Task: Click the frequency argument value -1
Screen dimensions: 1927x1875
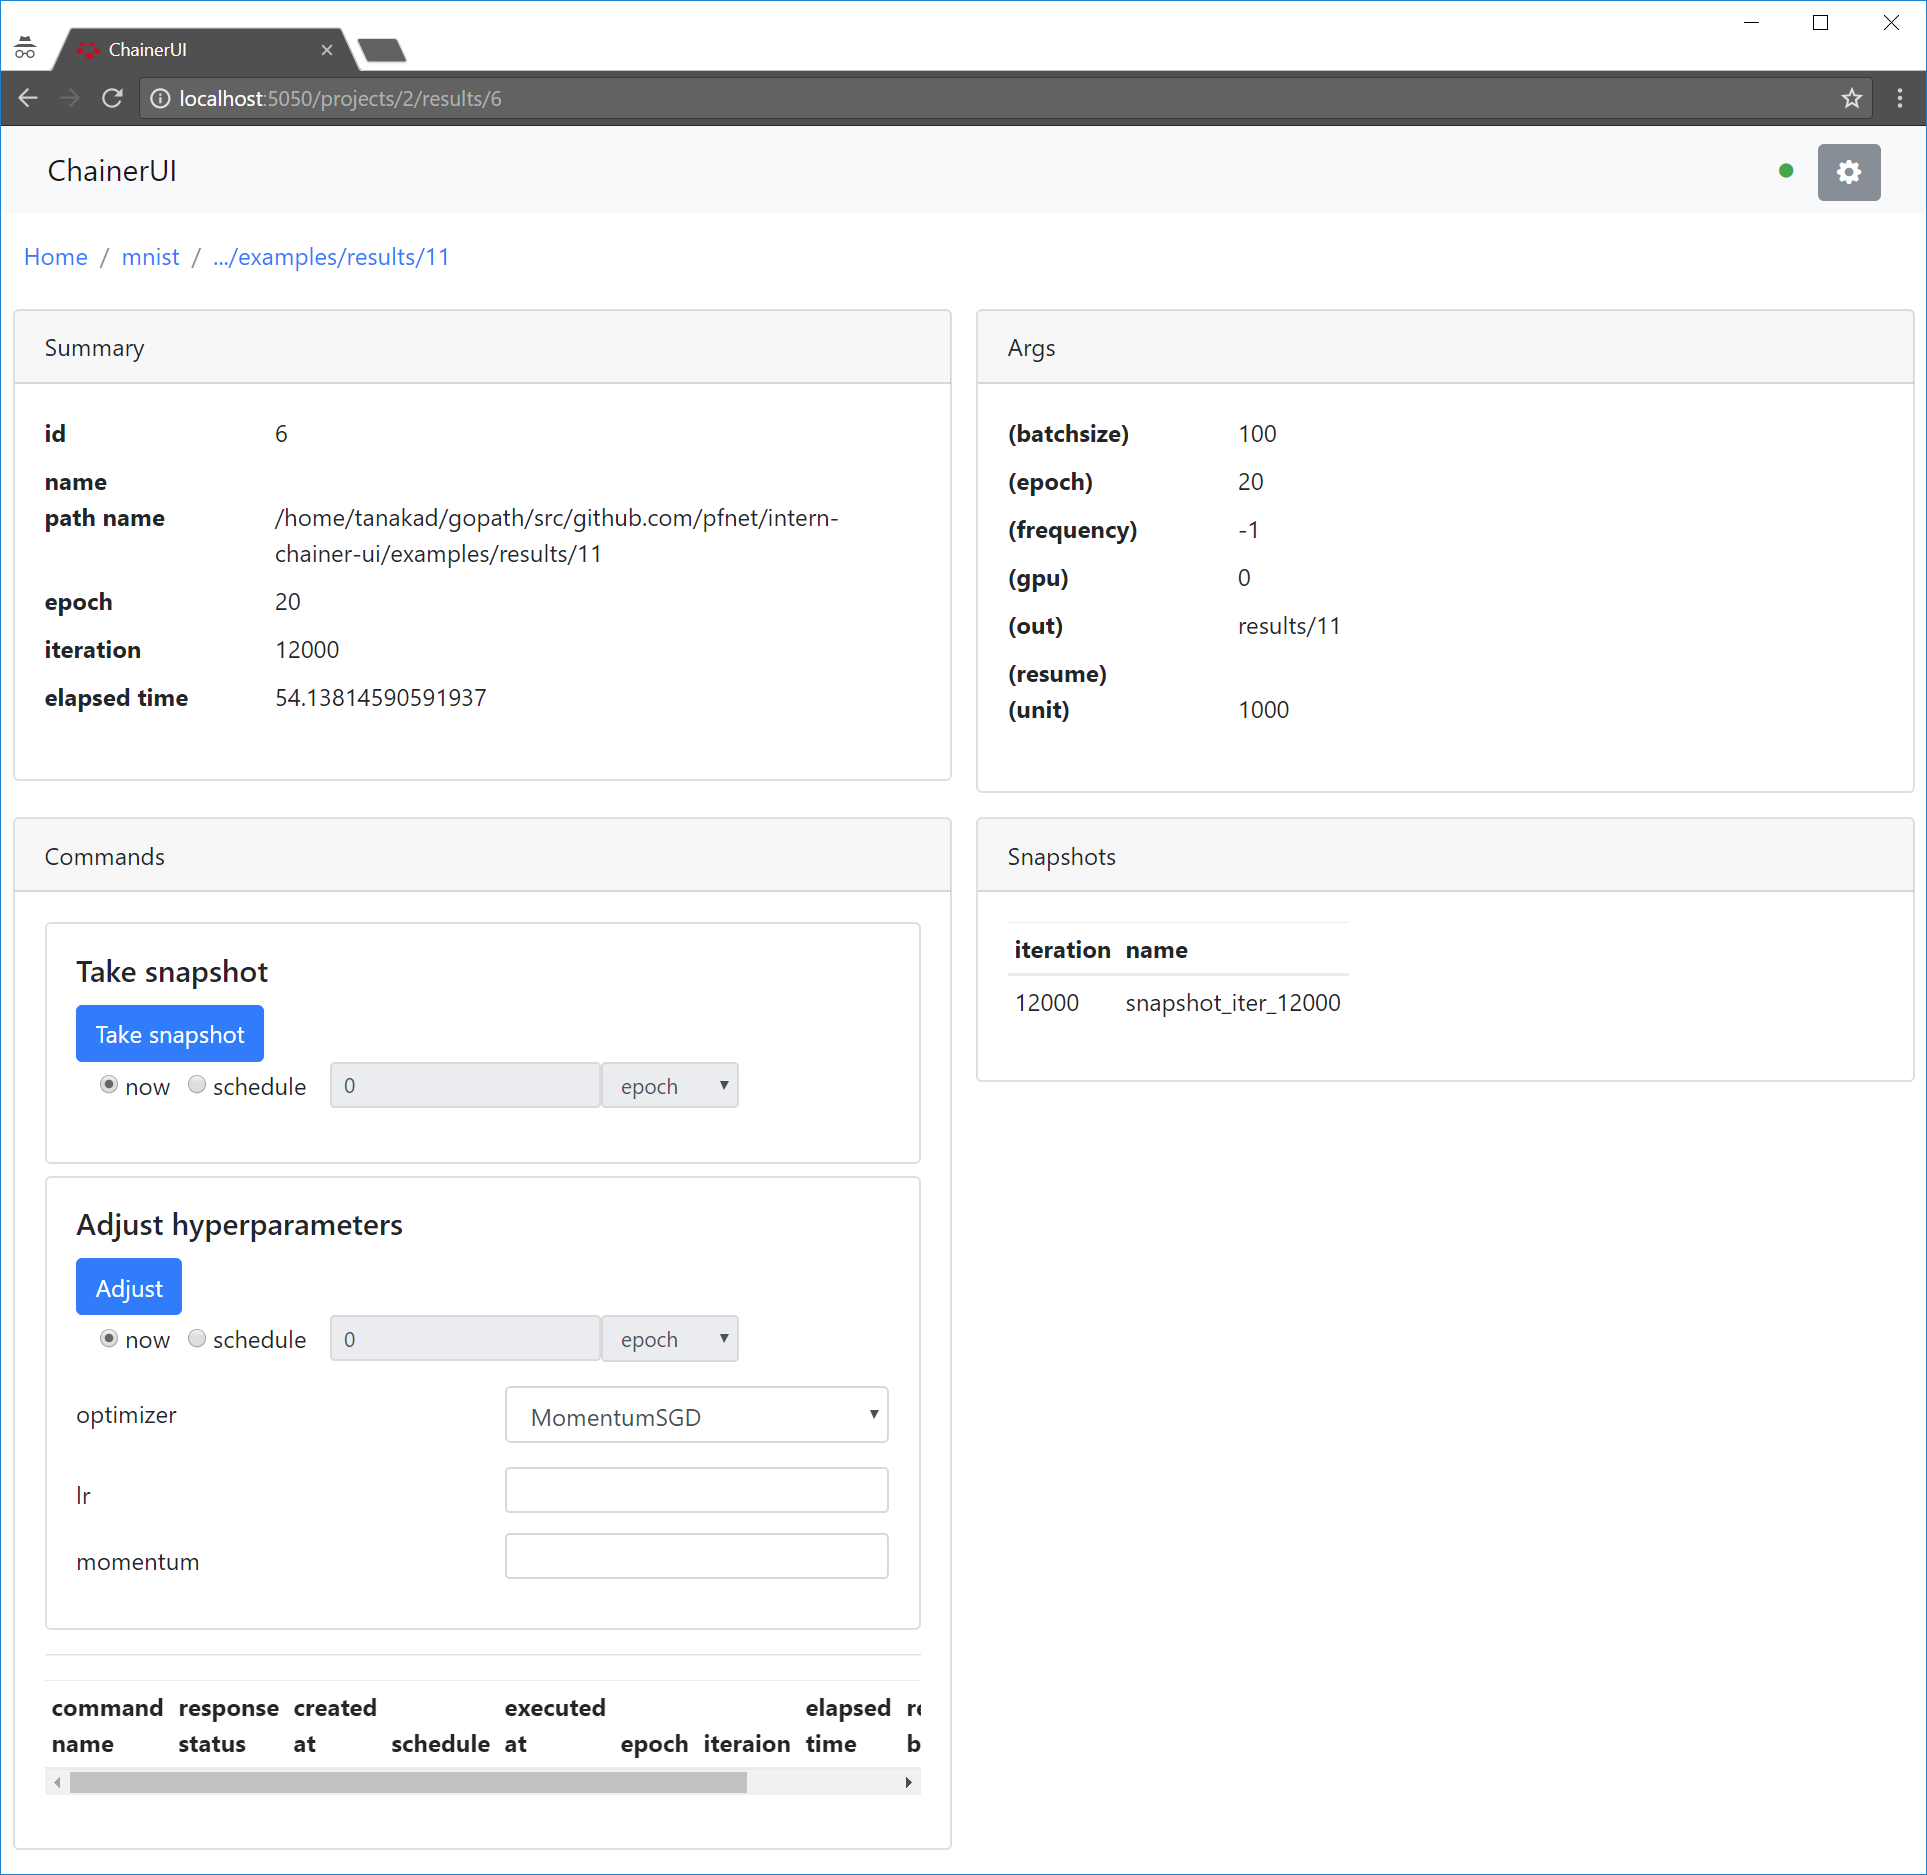Action: coord(1248,530)
